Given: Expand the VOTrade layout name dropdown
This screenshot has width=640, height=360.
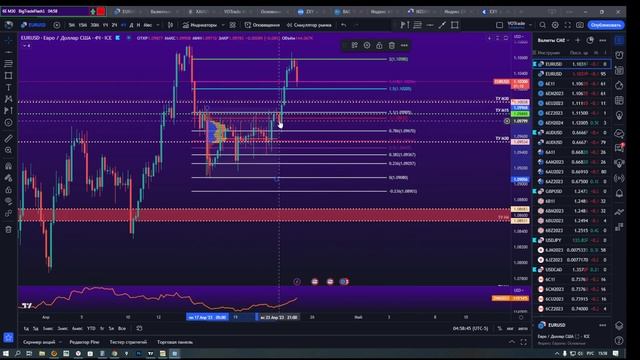Looking at the screenshot, I should 530,25.
